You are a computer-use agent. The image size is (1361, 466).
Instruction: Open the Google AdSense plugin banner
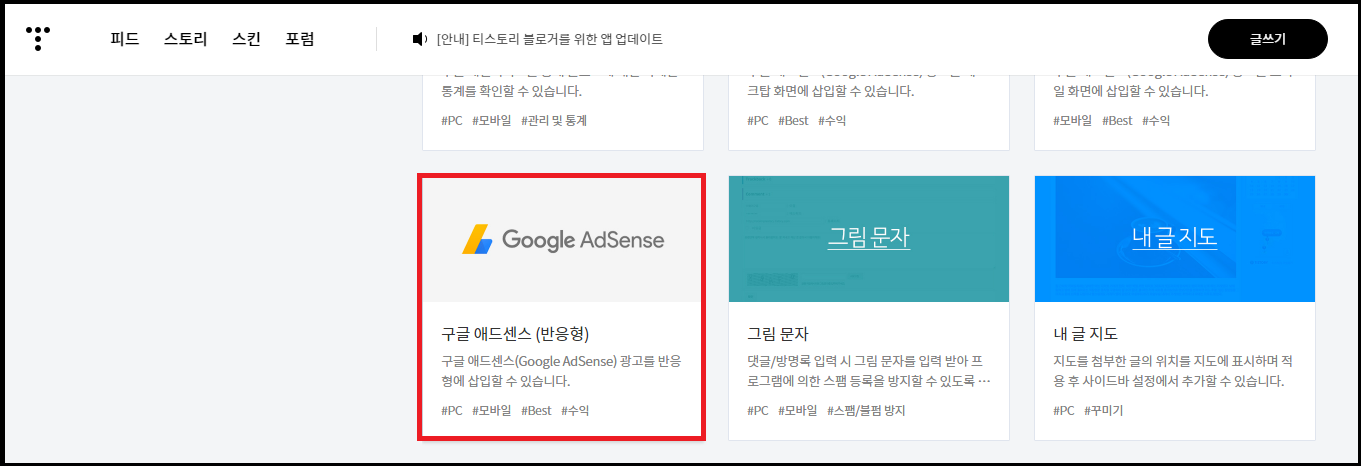tap(562, 240)
